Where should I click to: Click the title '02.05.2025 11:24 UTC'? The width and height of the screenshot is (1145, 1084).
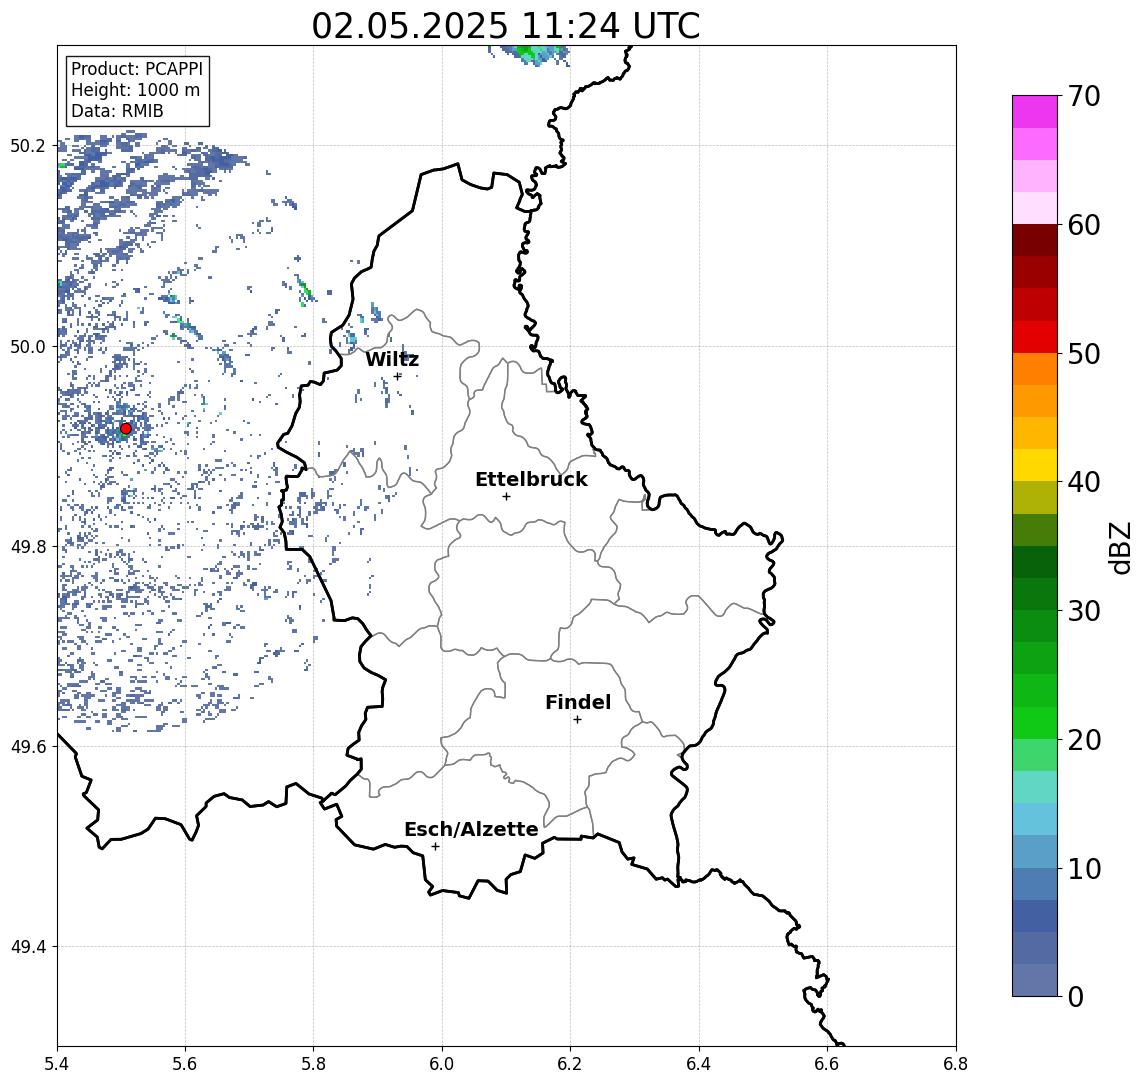(506, 26)
